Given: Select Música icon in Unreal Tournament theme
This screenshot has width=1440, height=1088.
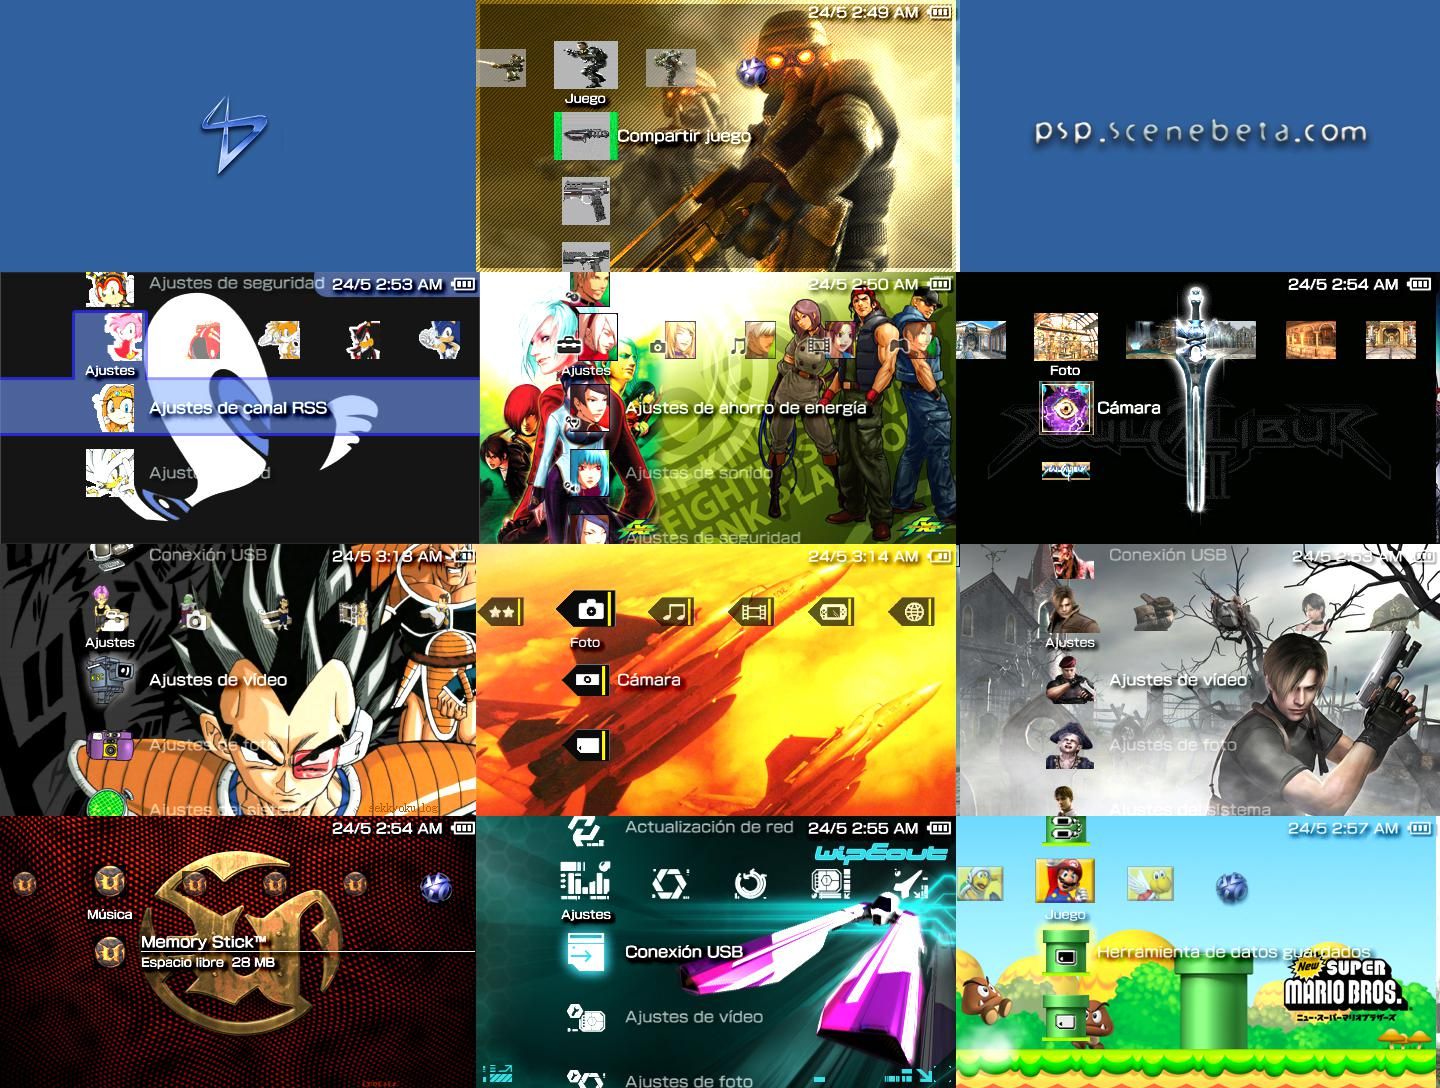Looking at the screenshot, I should pyautogui.click(x=110, y=883).
